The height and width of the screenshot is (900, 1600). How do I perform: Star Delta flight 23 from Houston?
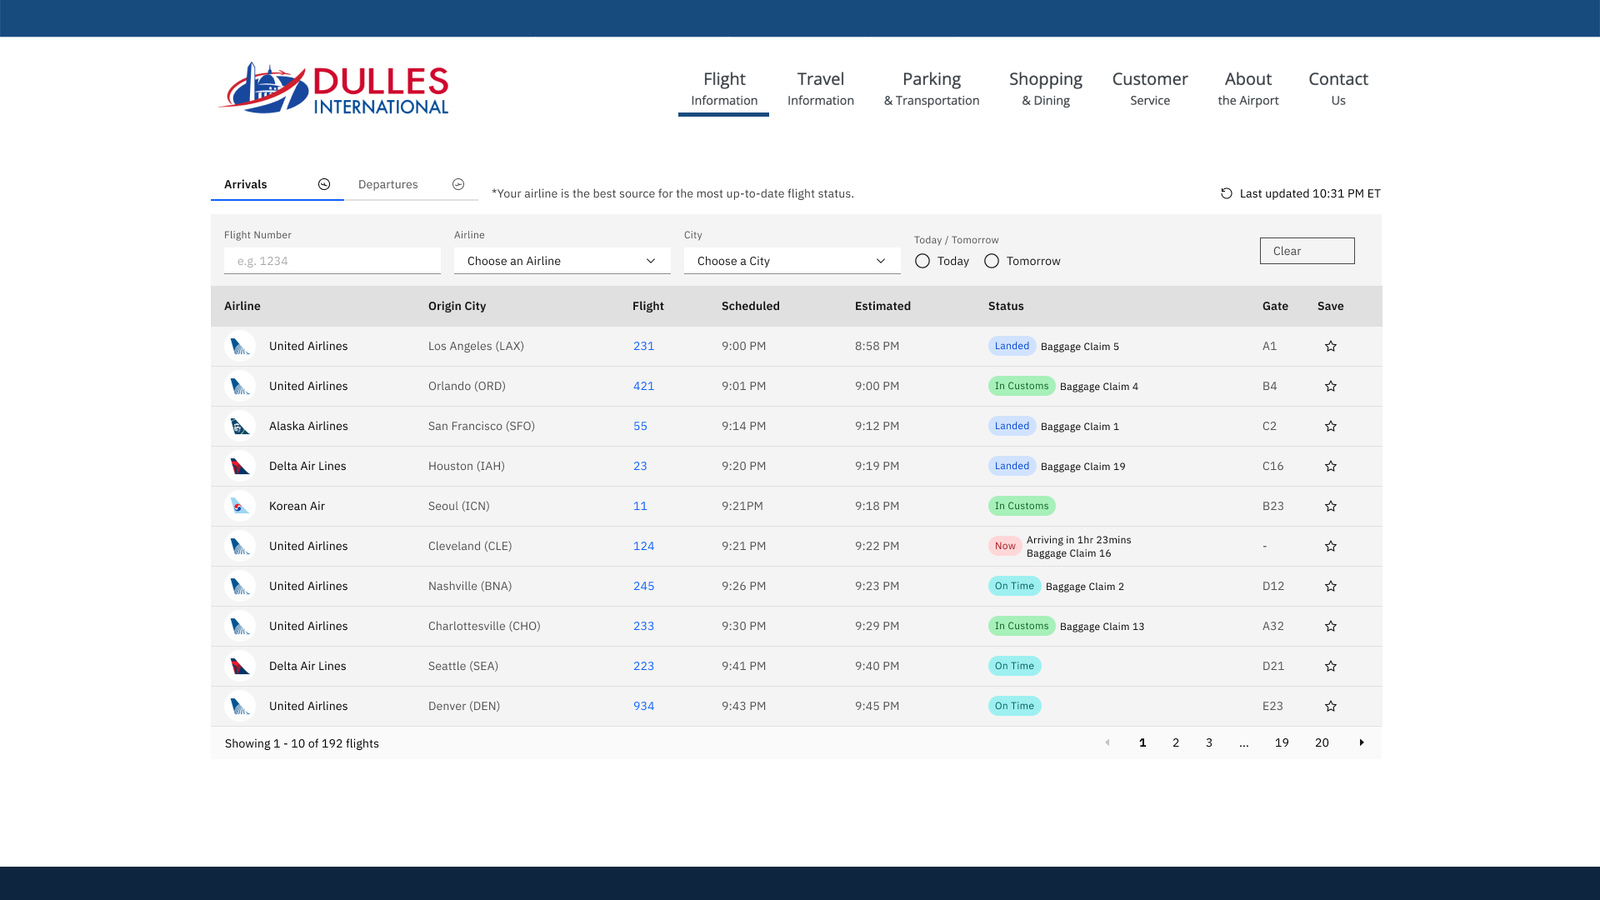(x=1331, y=466)
